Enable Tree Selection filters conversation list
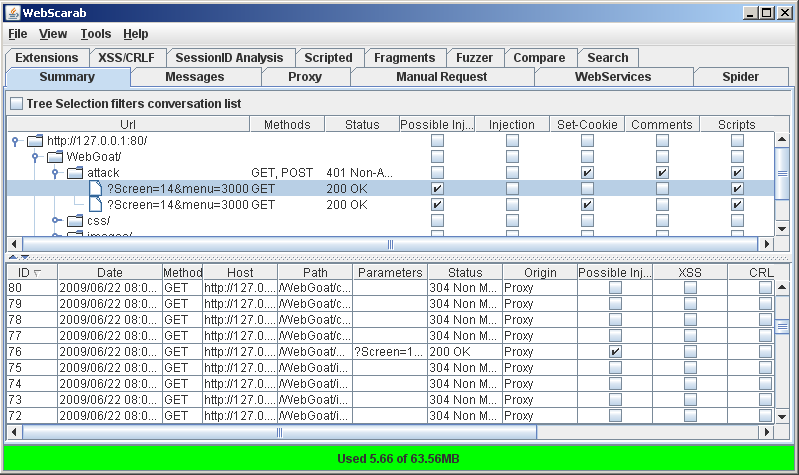This screenshot has width=799, height=475. pos(16,104)
